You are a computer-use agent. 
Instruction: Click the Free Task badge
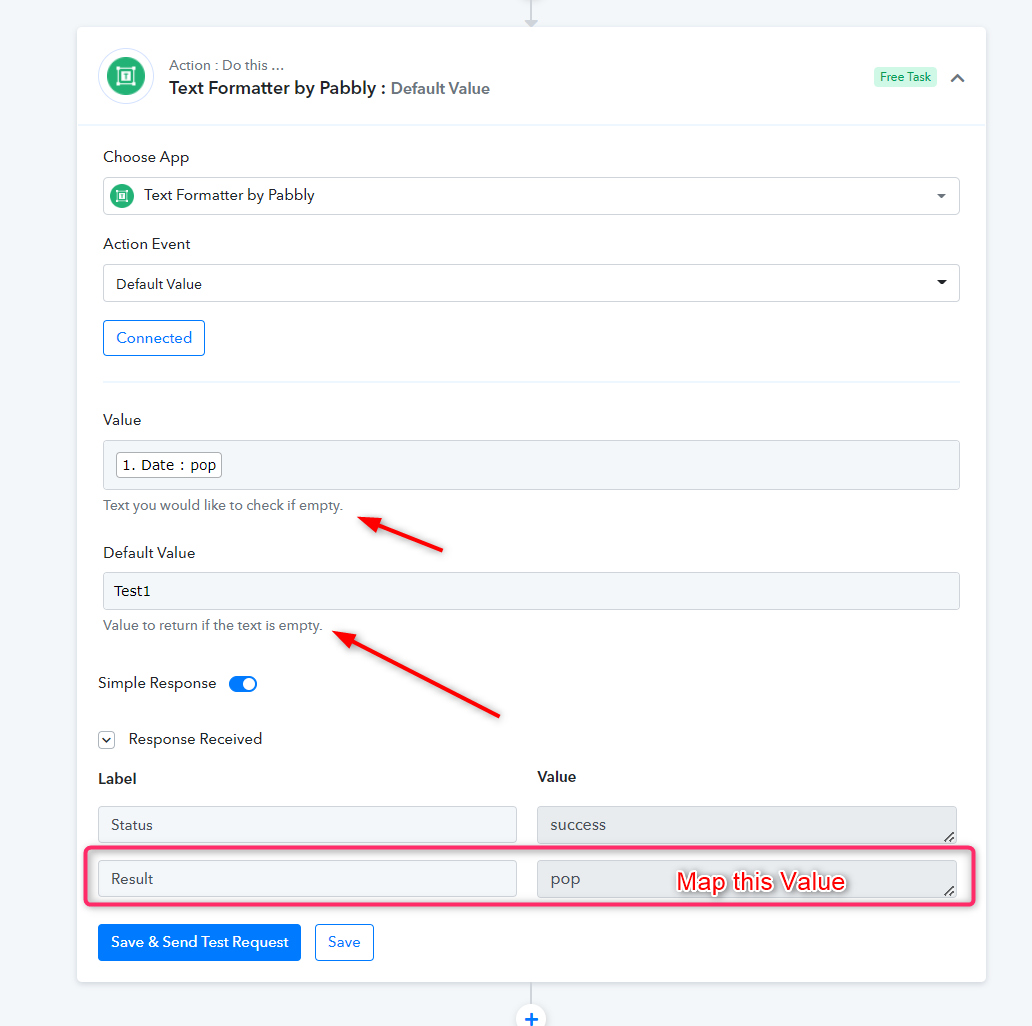pyautogui.click(x=905, y=77)
